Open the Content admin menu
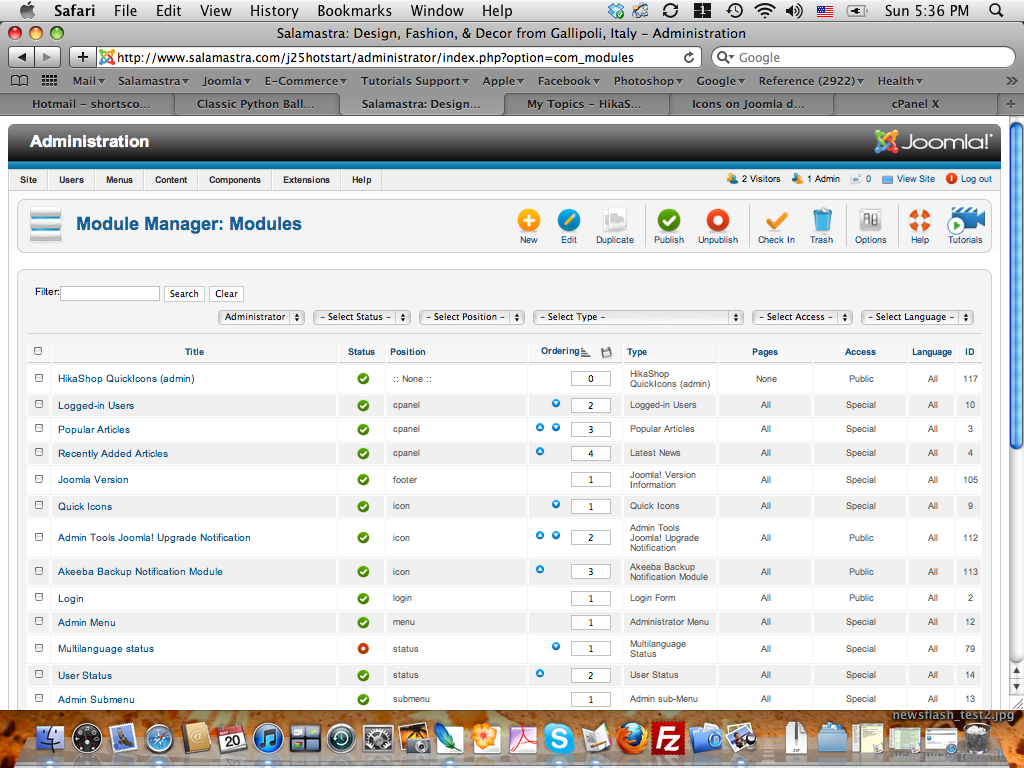Viewport: 1024px width, 768px height. [171, 180]
